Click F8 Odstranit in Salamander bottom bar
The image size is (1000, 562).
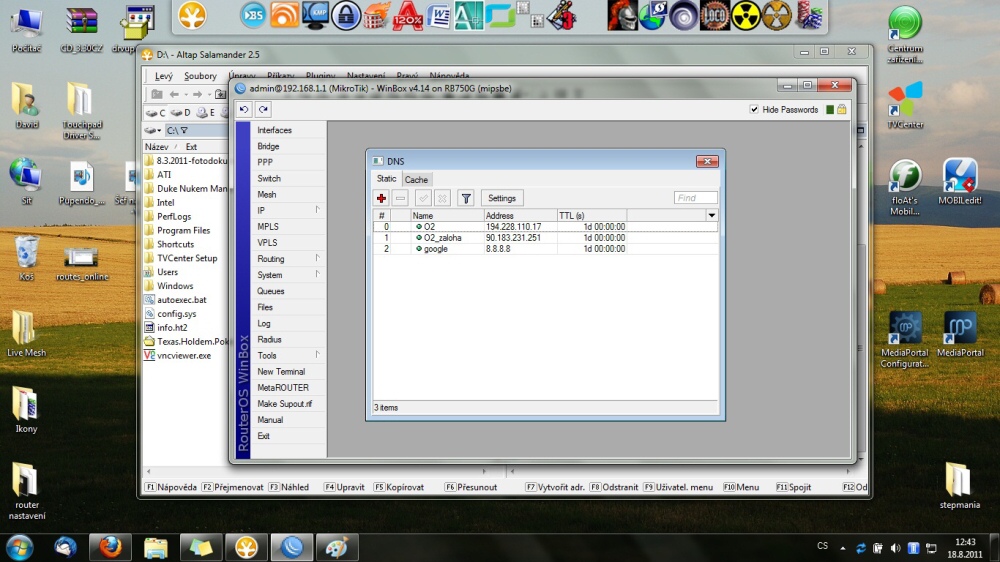click(x=614, y=487)
